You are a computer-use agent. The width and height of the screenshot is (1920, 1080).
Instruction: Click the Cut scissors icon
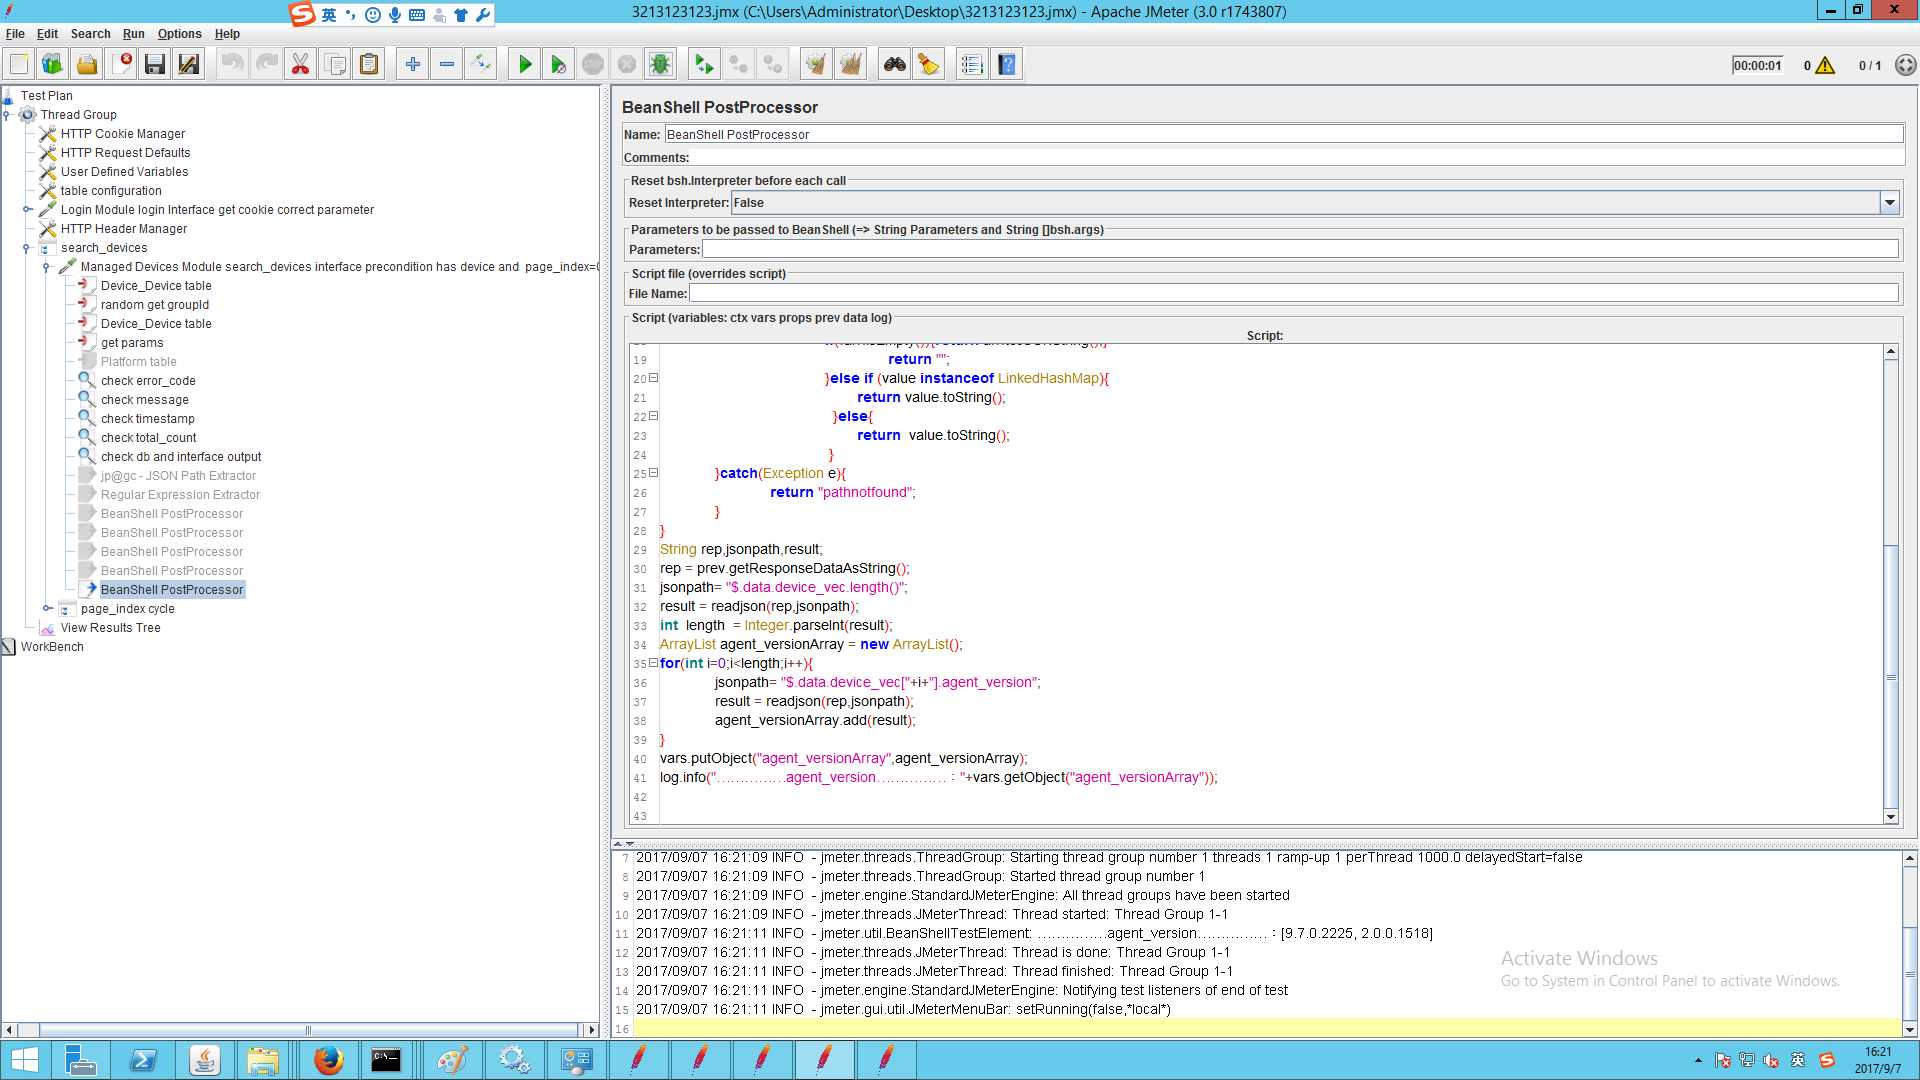300,65
